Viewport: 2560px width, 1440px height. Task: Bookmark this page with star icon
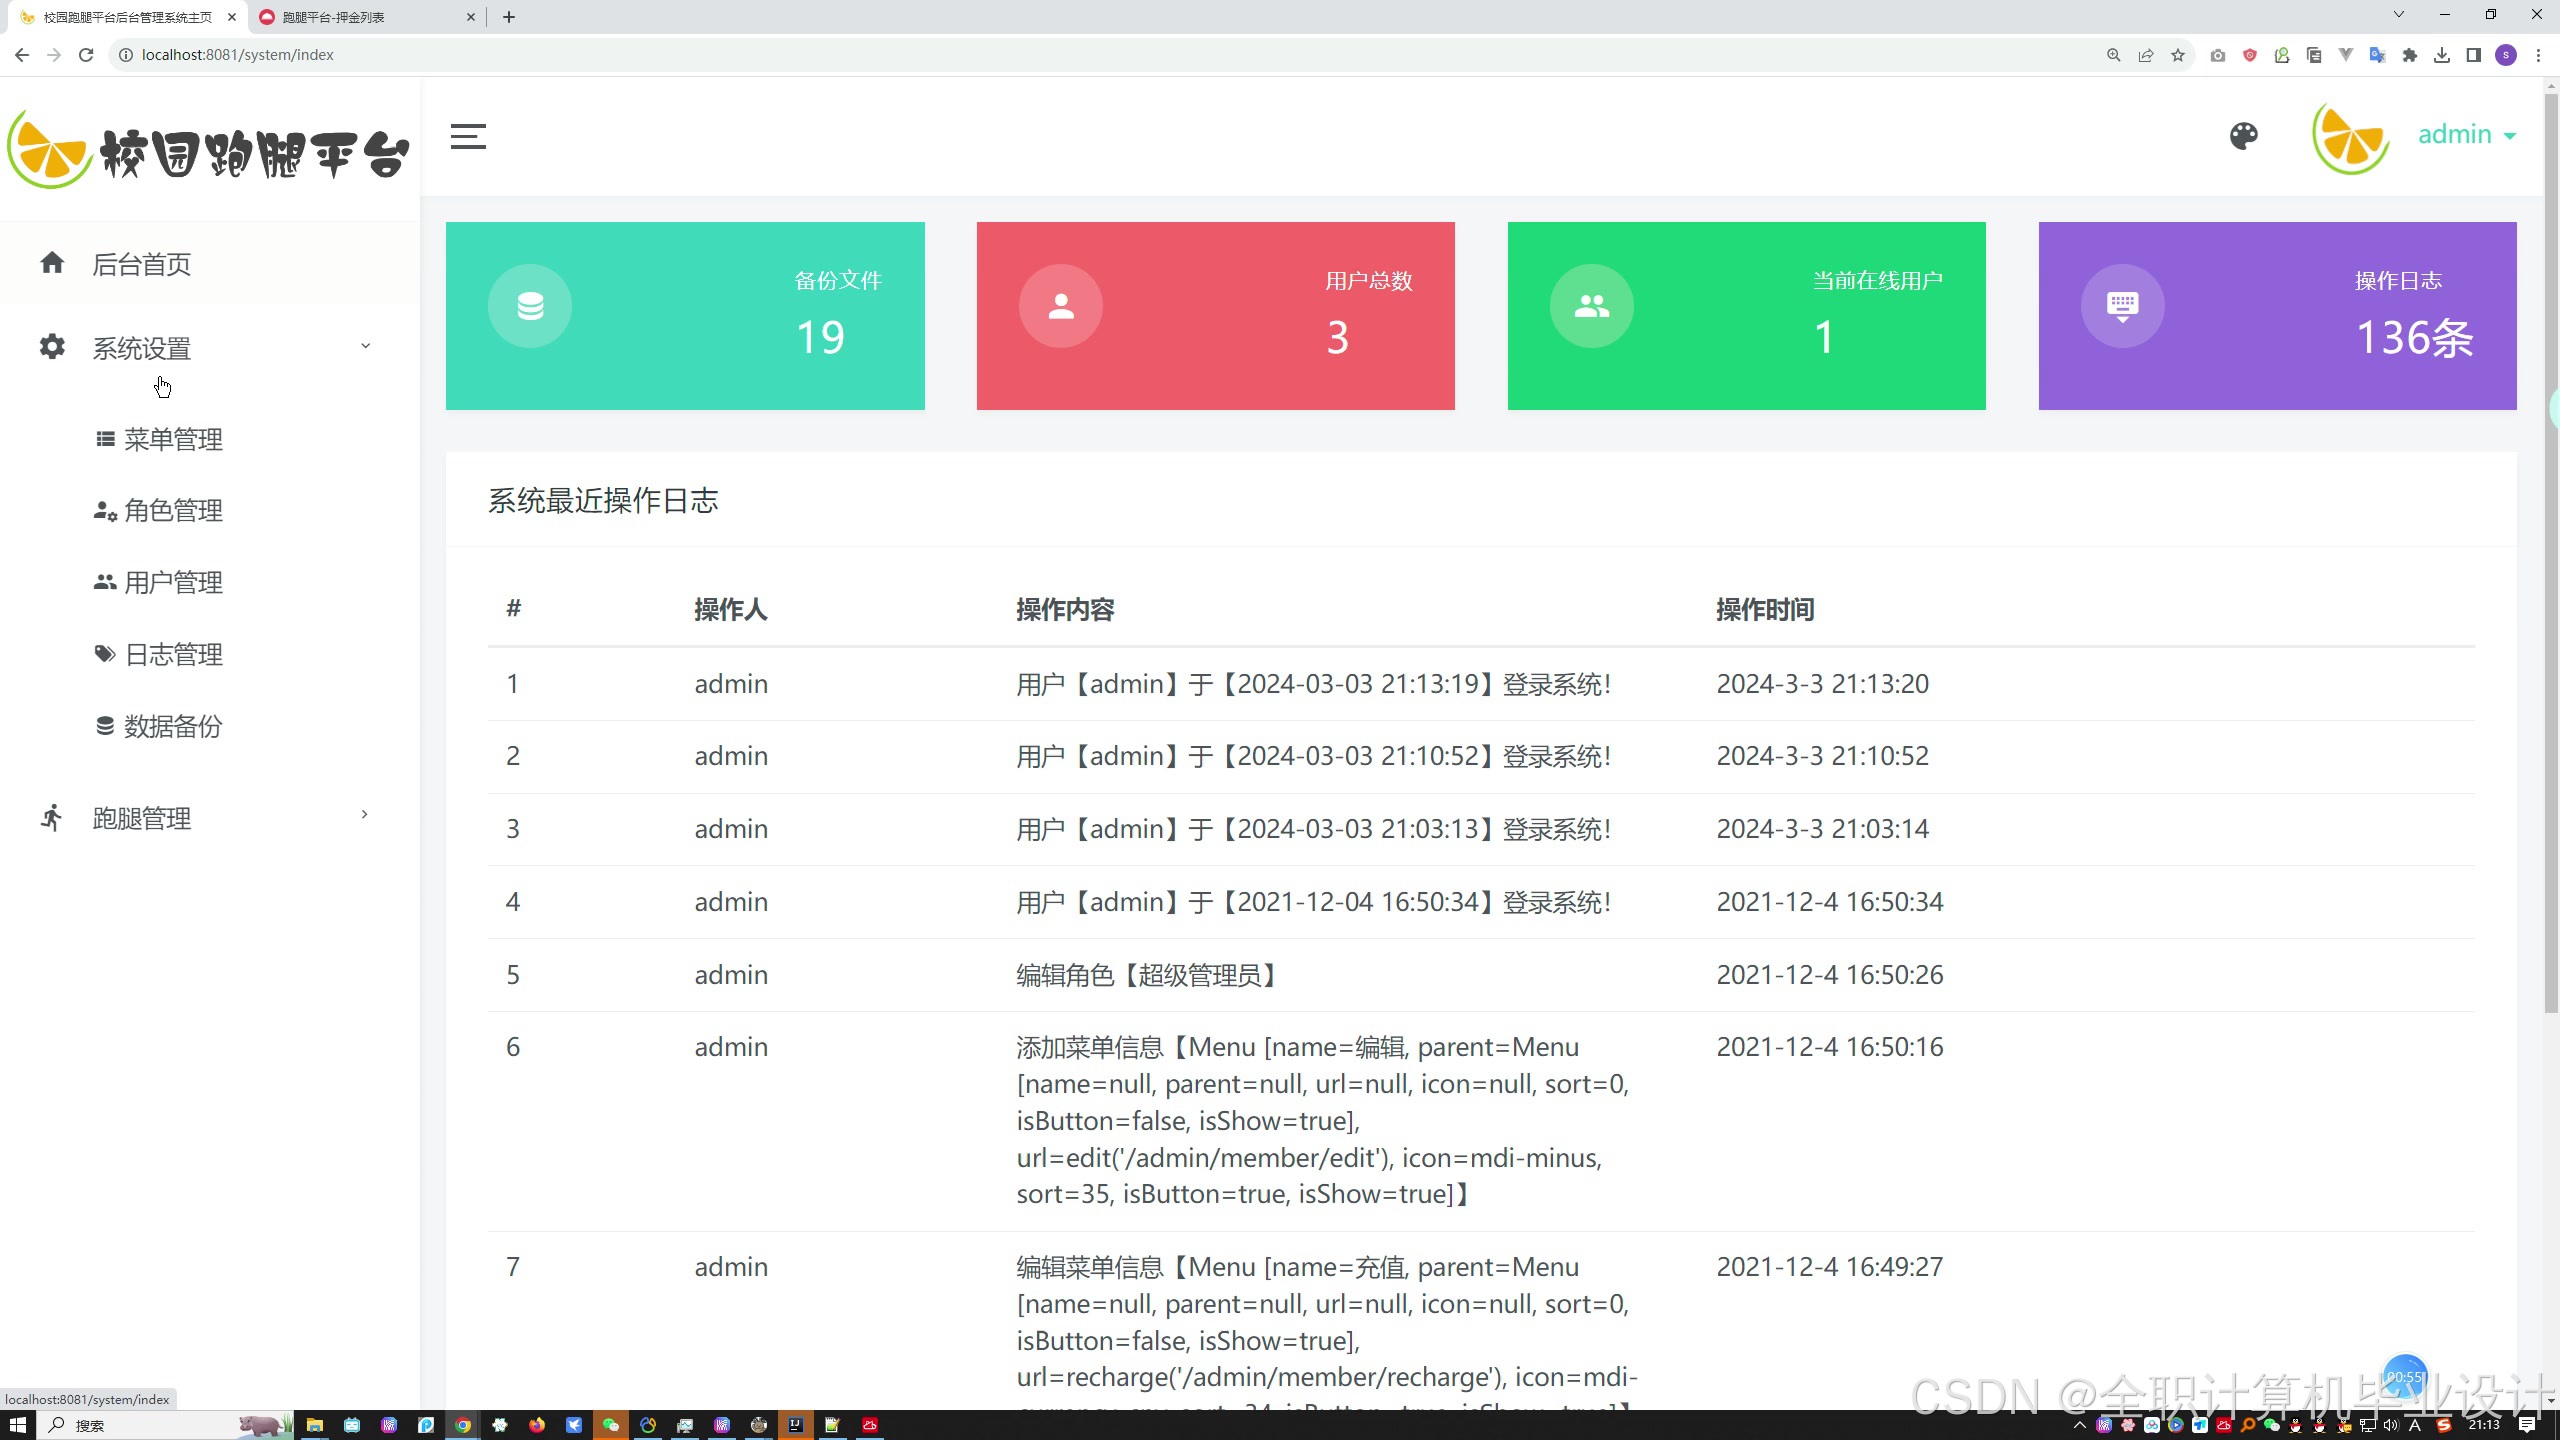(2177, 55)
